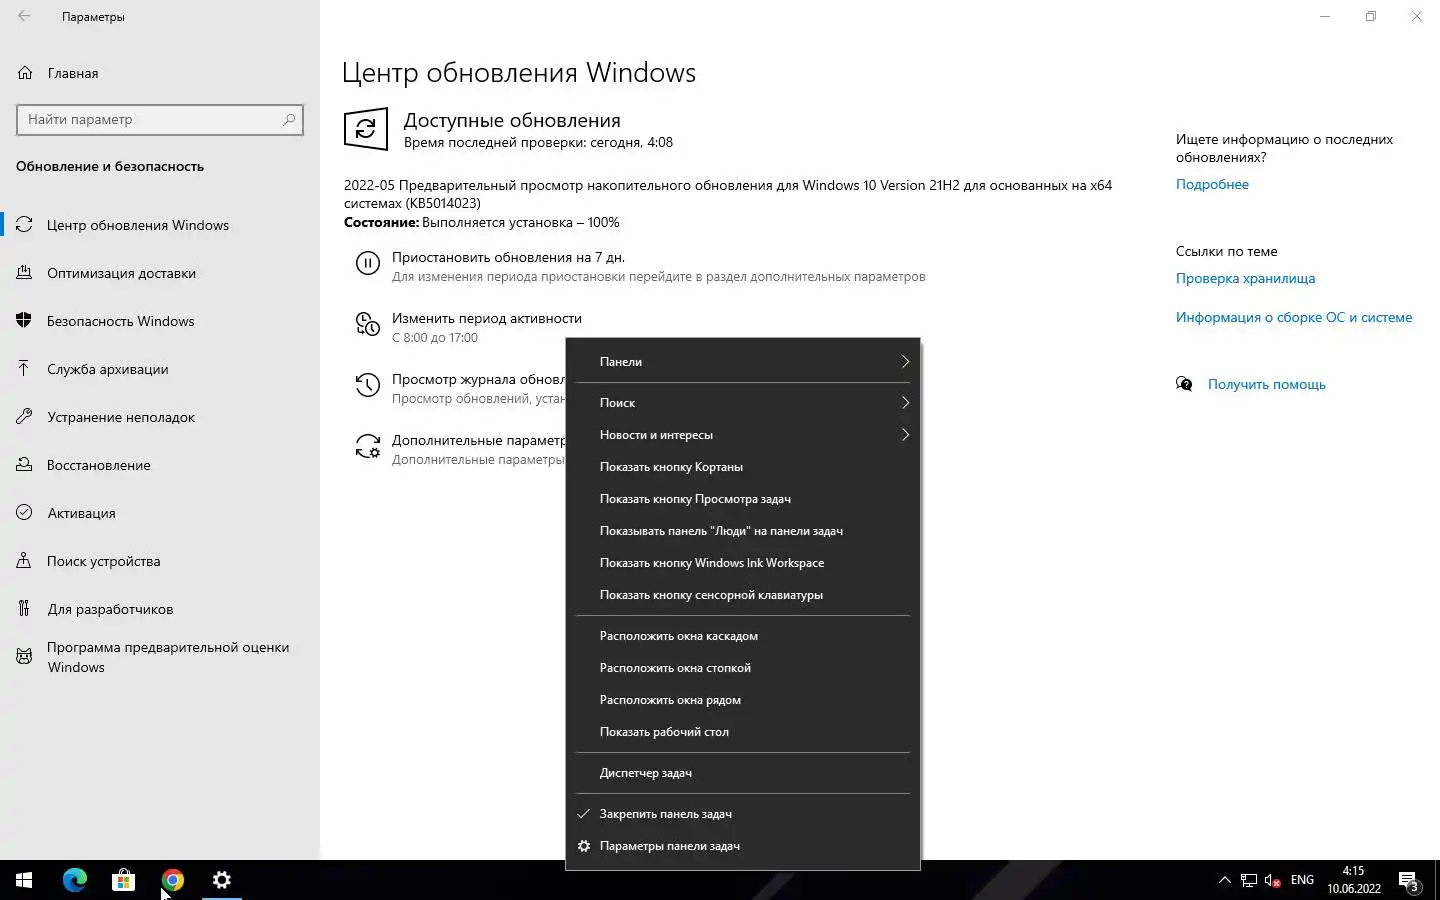Select Центр обновления Windows in sidebar
This screenshot has height=900, width=1440.
(x=160, y=225)
